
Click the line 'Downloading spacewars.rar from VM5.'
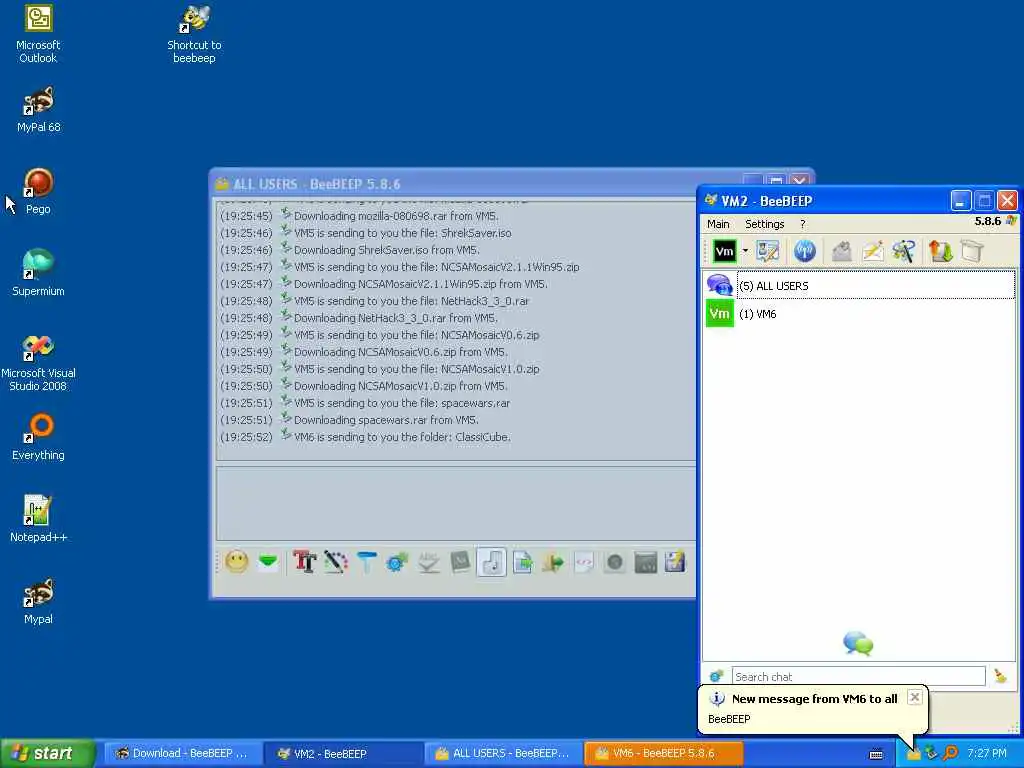(386, 420)
